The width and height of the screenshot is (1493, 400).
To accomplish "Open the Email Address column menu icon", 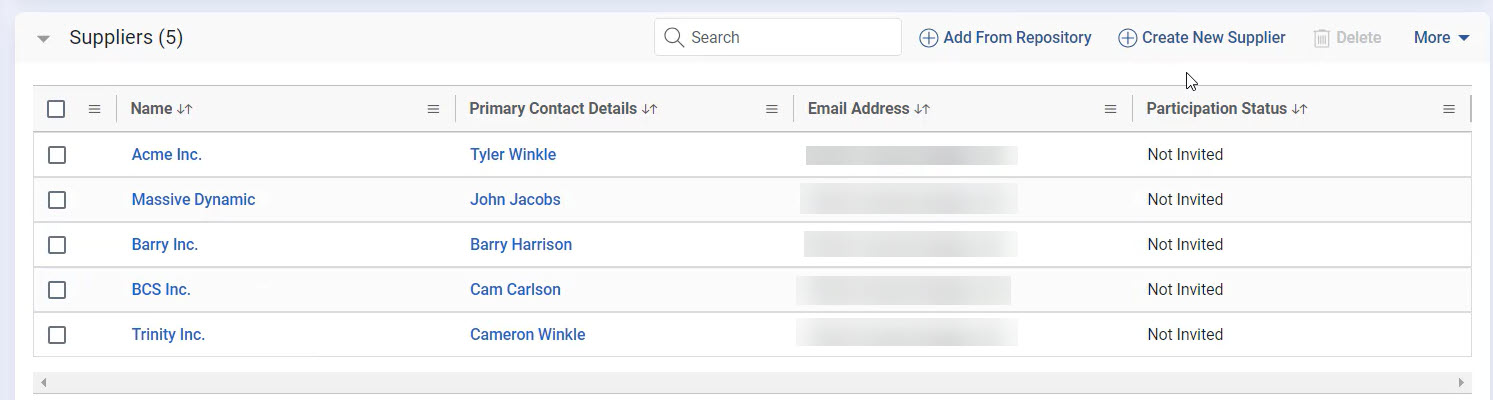I will pyautogui.click(x=1110, y=109).
